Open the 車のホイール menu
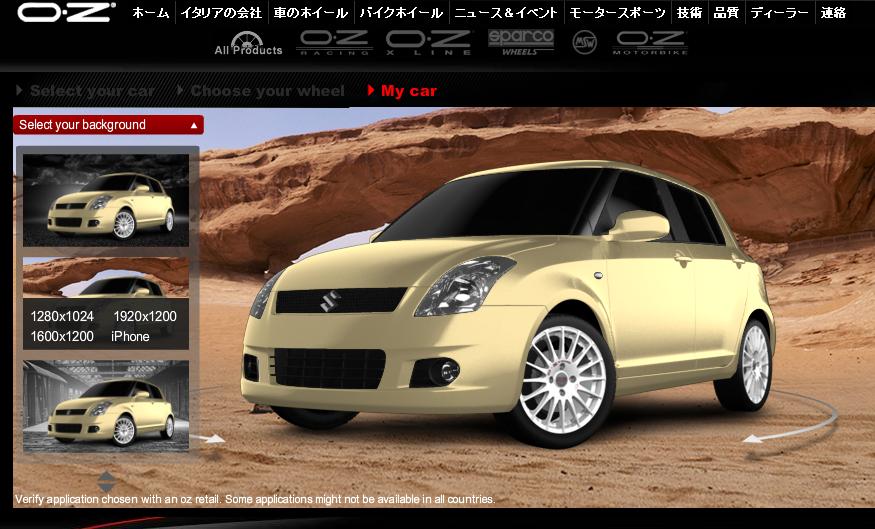This screenshot has height=529, width=875. coord(310,12)
